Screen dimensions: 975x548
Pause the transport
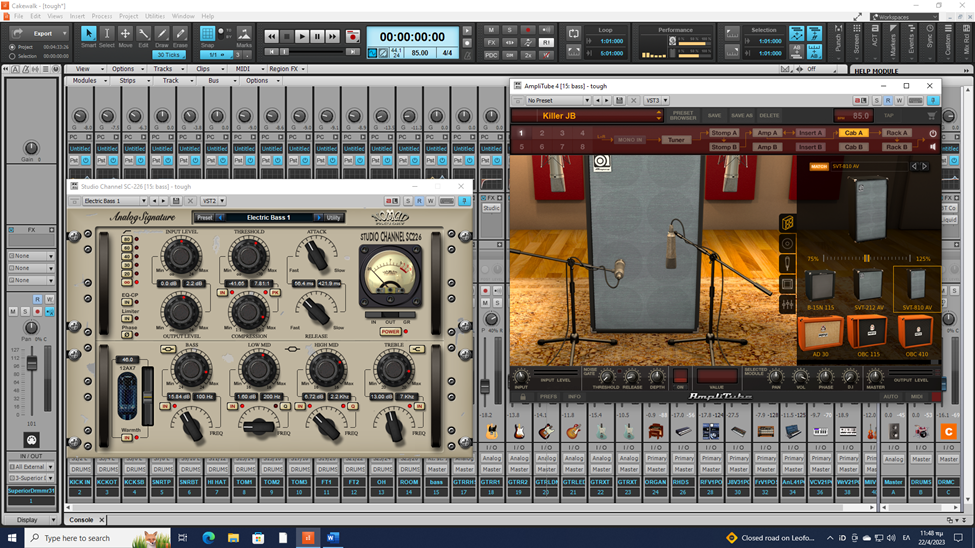coord(317,37)
